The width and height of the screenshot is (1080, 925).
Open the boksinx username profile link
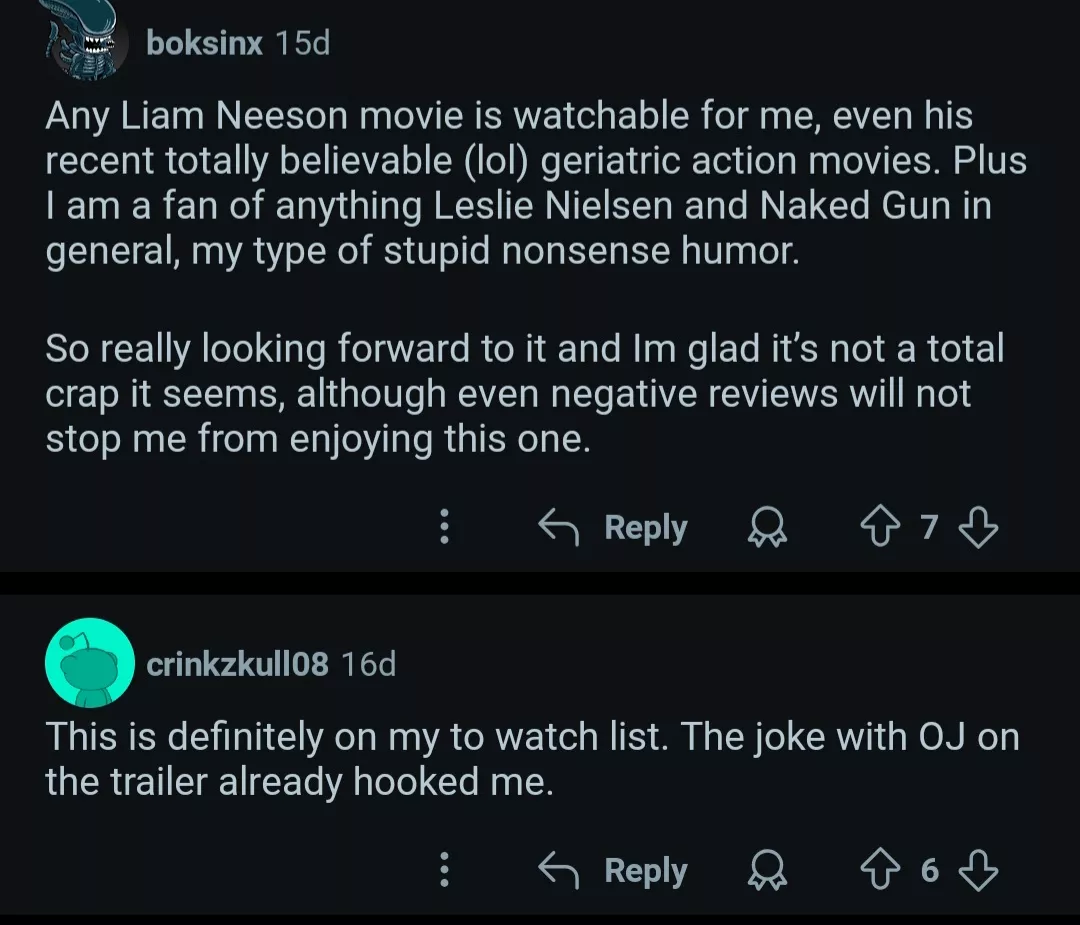tap(204, 44)
